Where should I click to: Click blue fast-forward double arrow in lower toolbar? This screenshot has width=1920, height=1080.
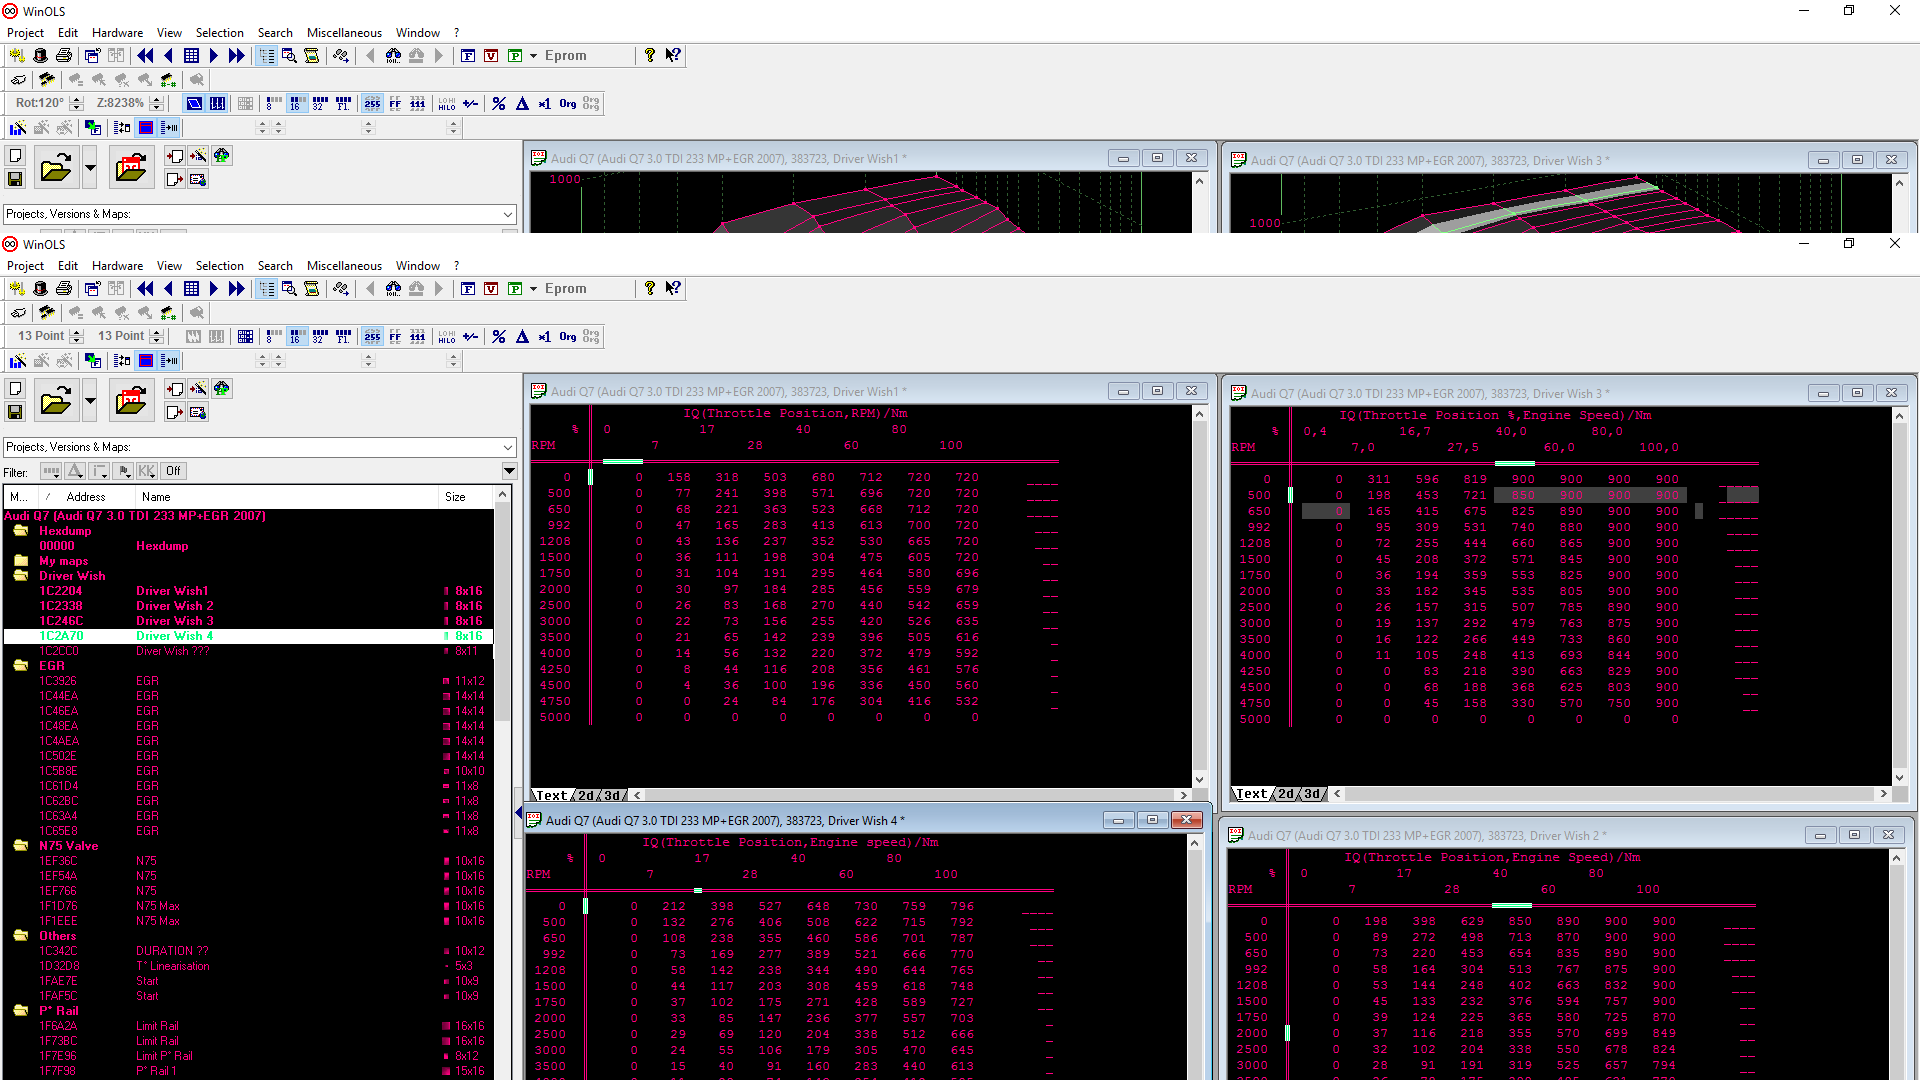[236, 289]
